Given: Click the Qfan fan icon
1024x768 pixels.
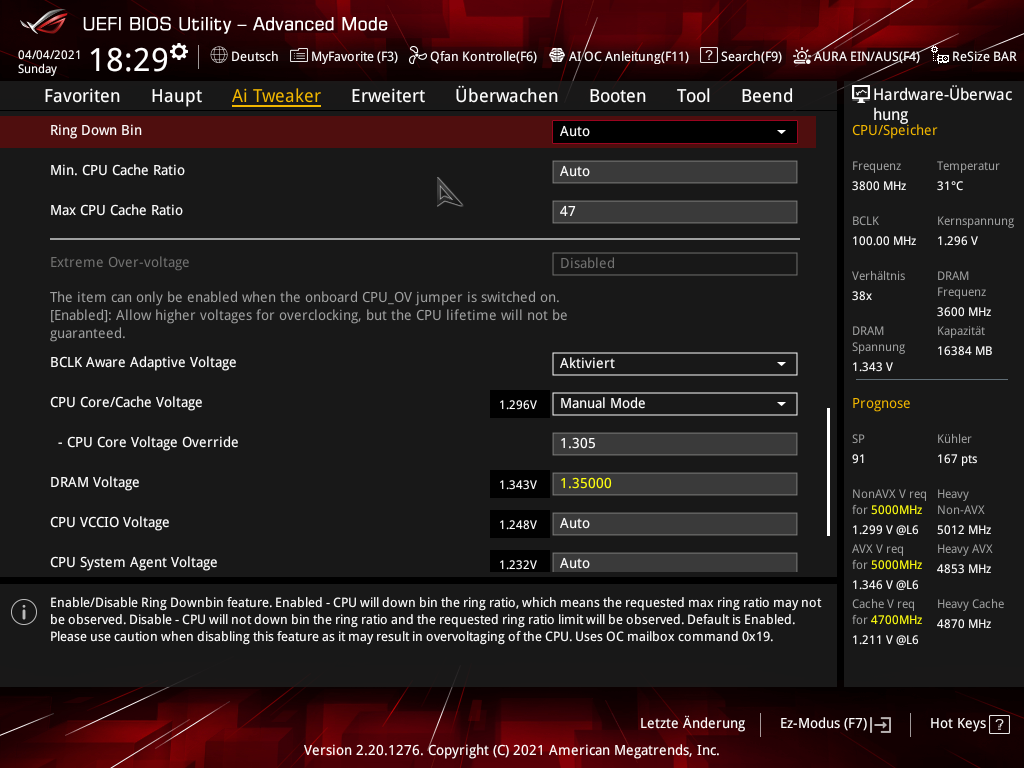Looking at the screenshot, I should 417,56.
